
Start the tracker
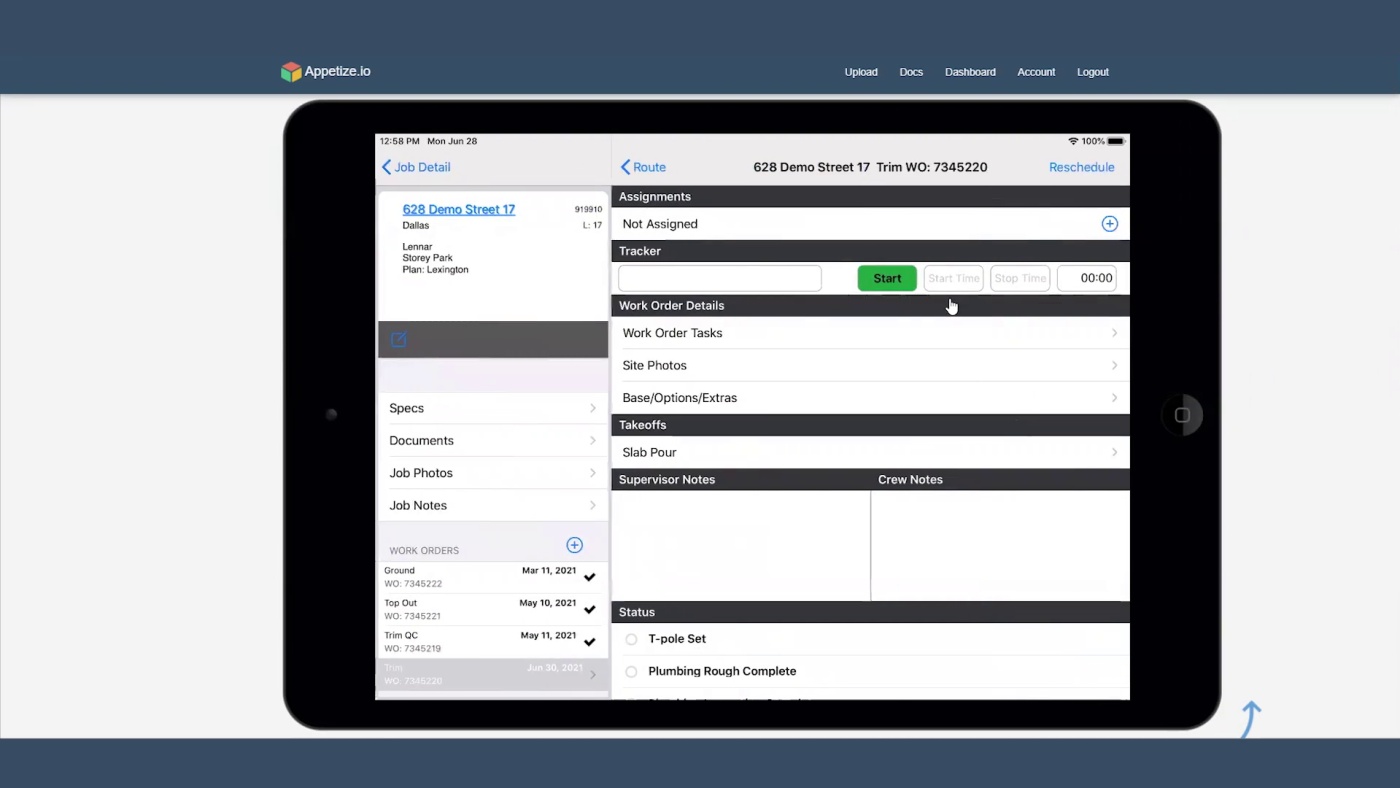tap(887, 278)
